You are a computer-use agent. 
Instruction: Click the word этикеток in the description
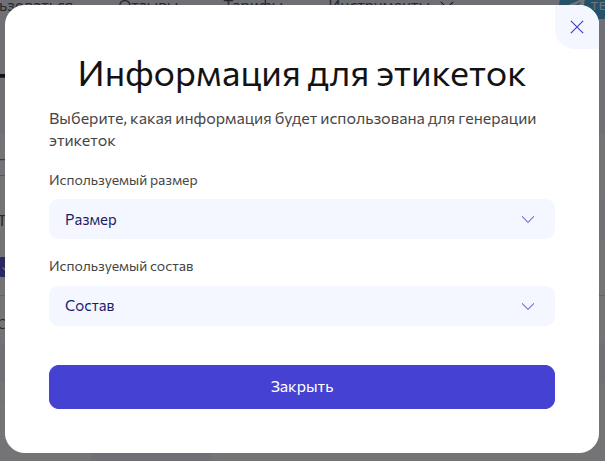pos(82,142)
